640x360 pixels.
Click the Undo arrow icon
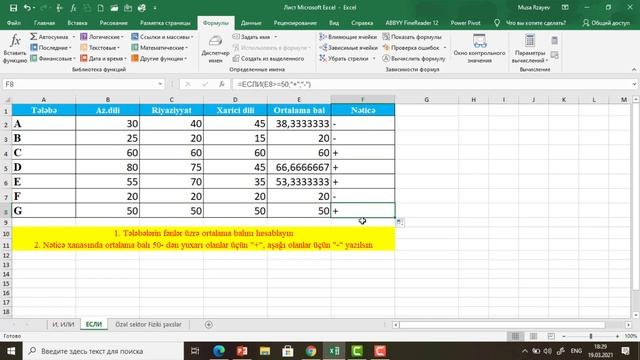27,8
